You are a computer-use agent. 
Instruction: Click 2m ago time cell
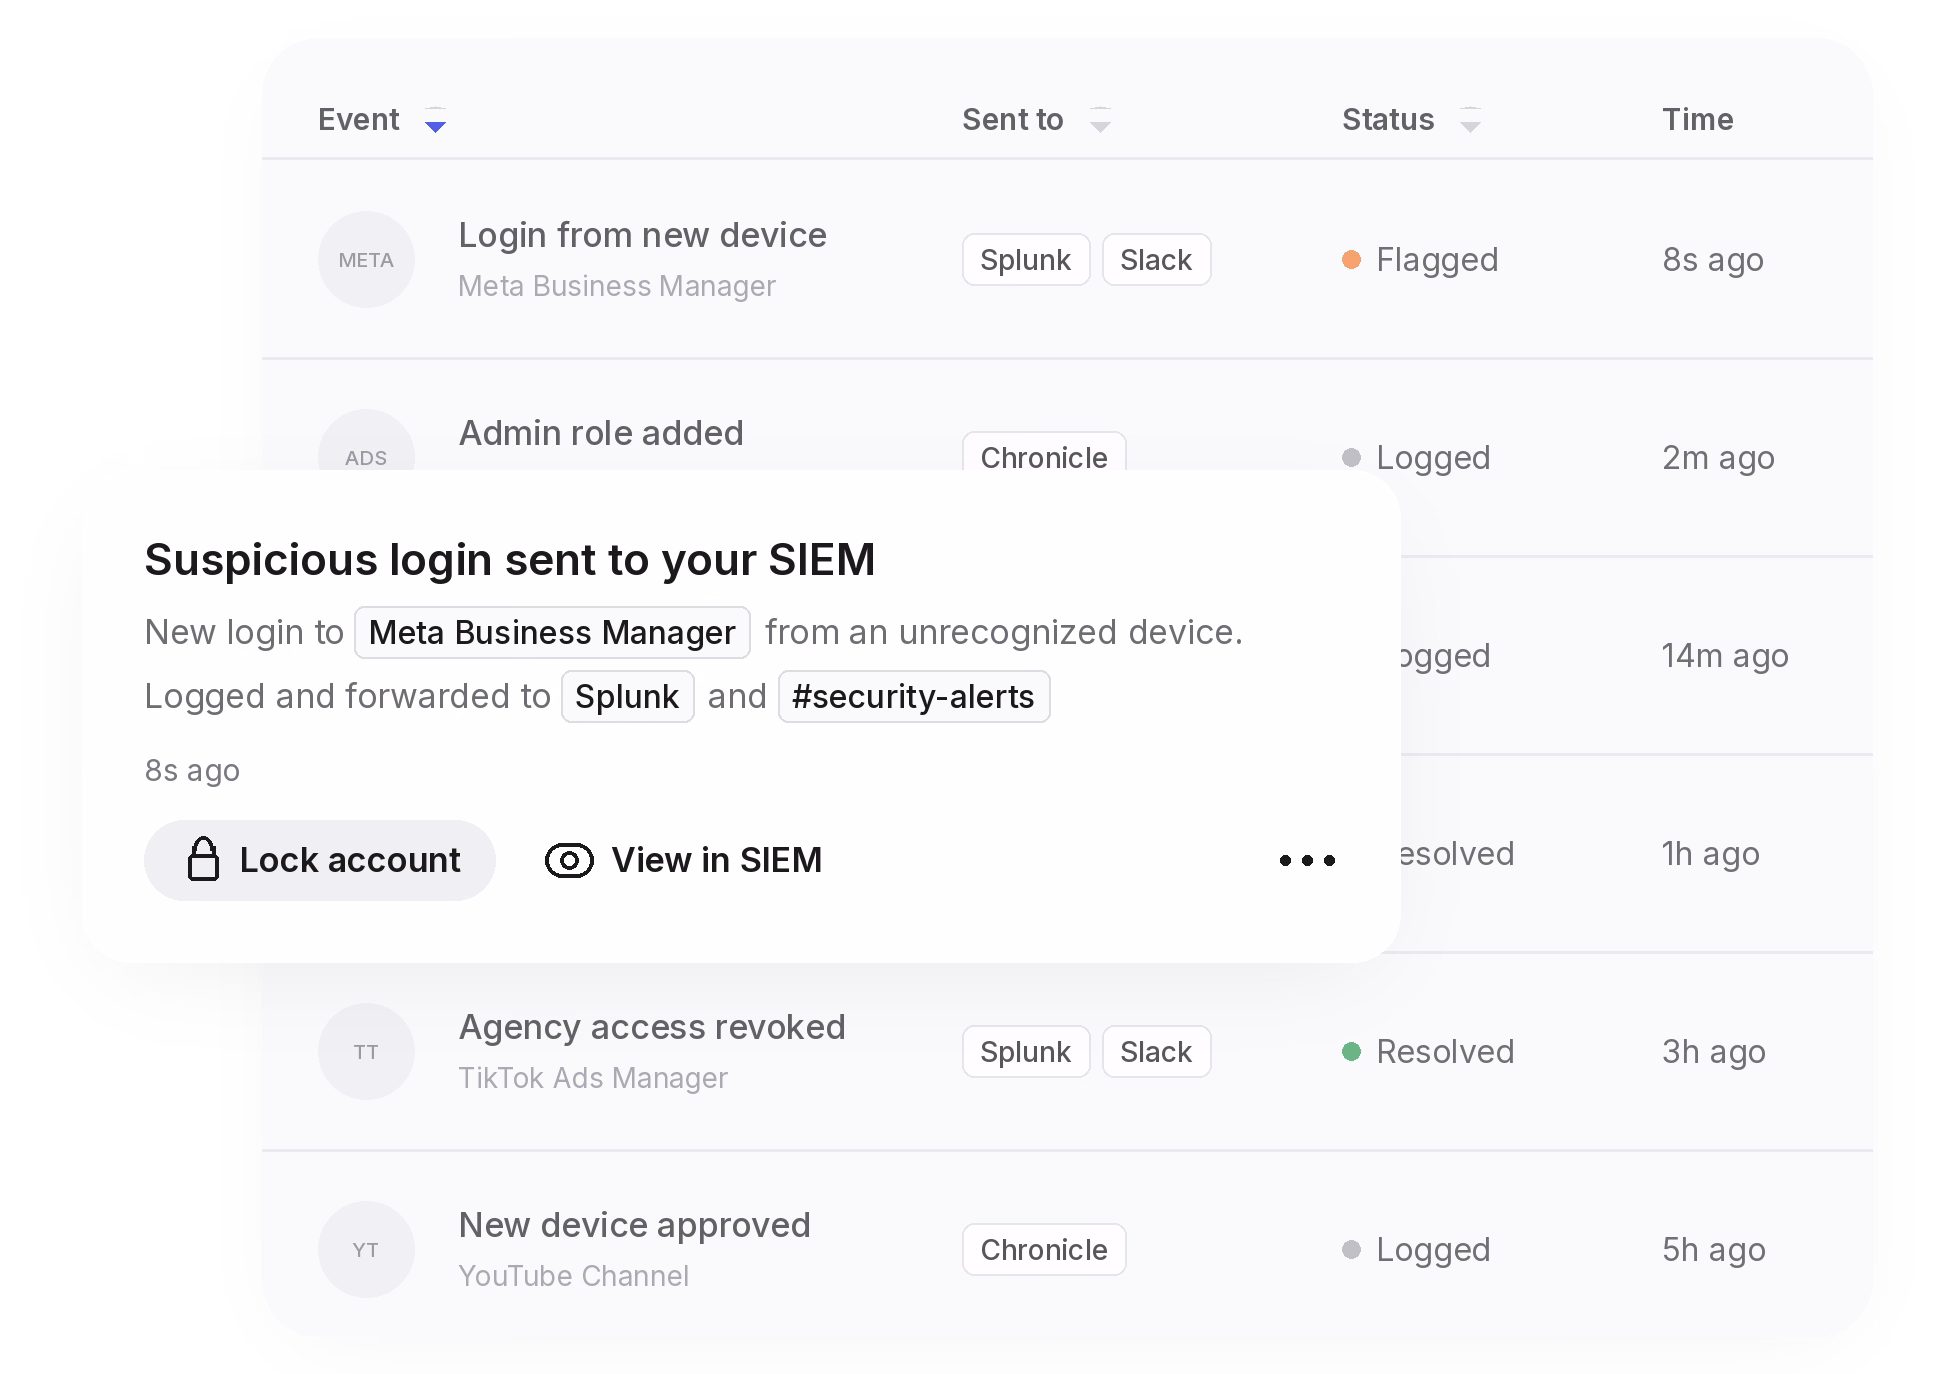pos(1718,458)
